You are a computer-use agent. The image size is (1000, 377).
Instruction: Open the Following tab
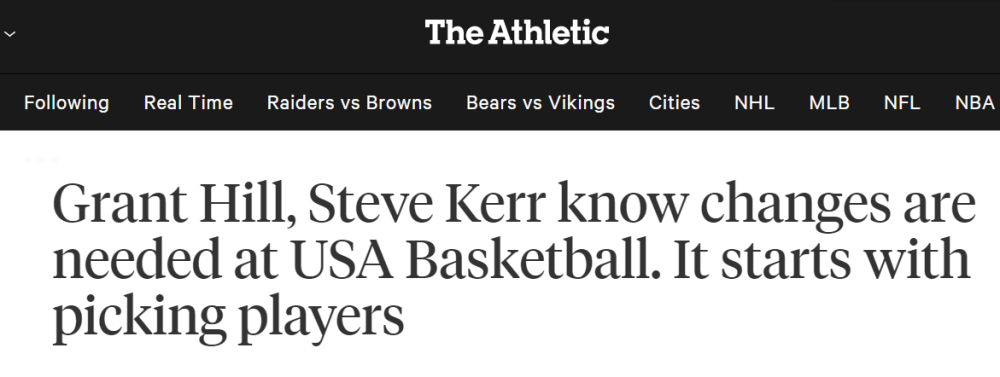(66, 103)
